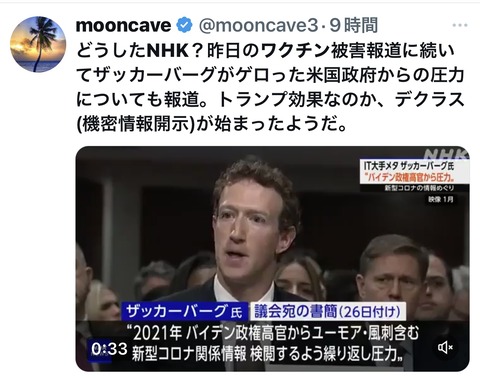Play the Zuckerberg NHK video
The height and width of the screenshot is (378, 480).
pos(272,259)
